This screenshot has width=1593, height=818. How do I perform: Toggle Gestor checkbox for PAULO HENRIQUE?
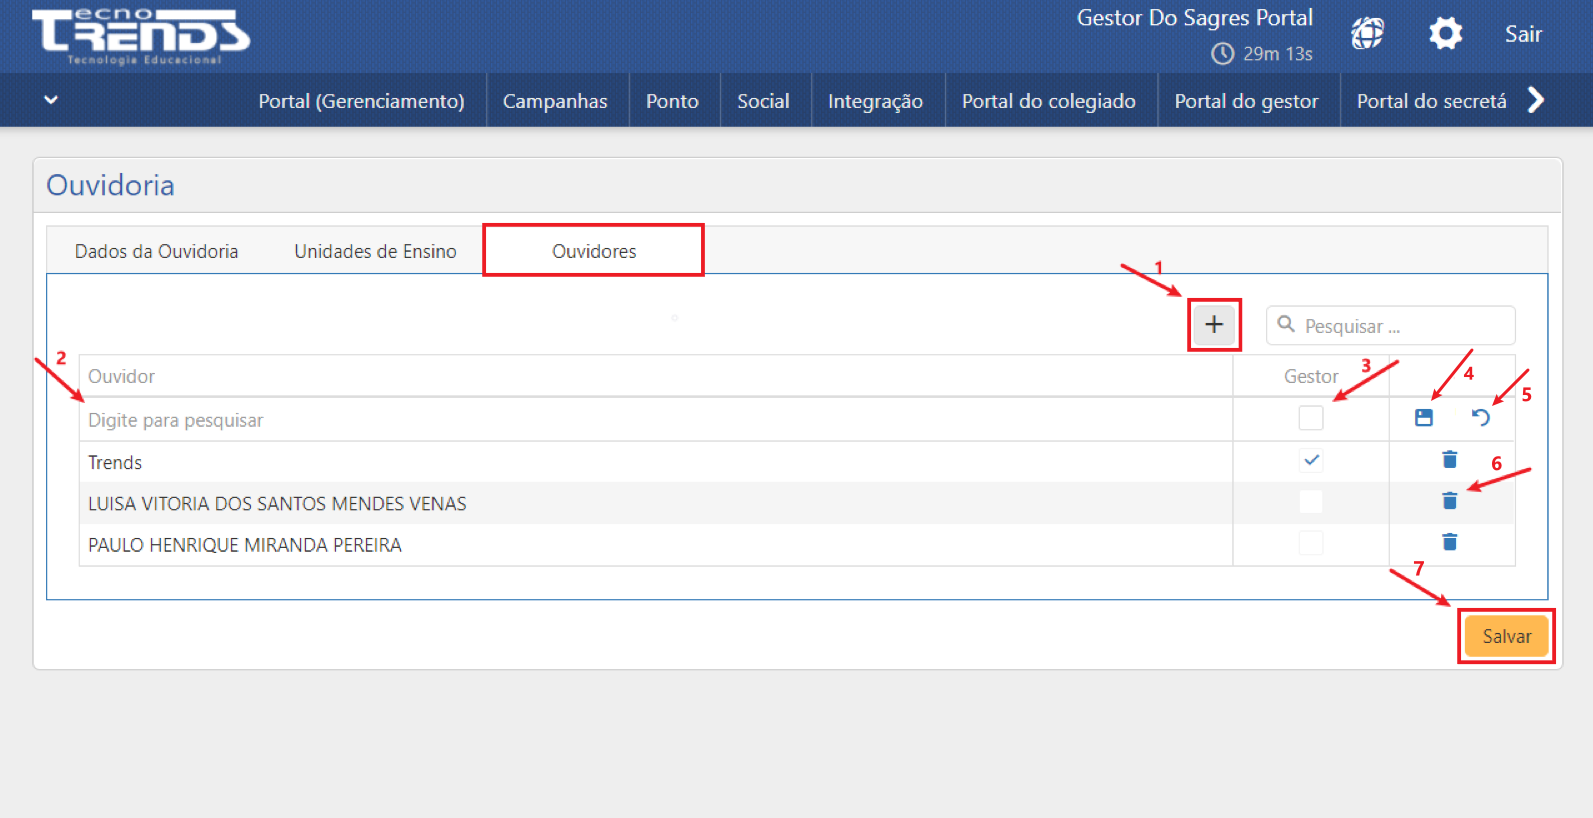click(1310, 543)
